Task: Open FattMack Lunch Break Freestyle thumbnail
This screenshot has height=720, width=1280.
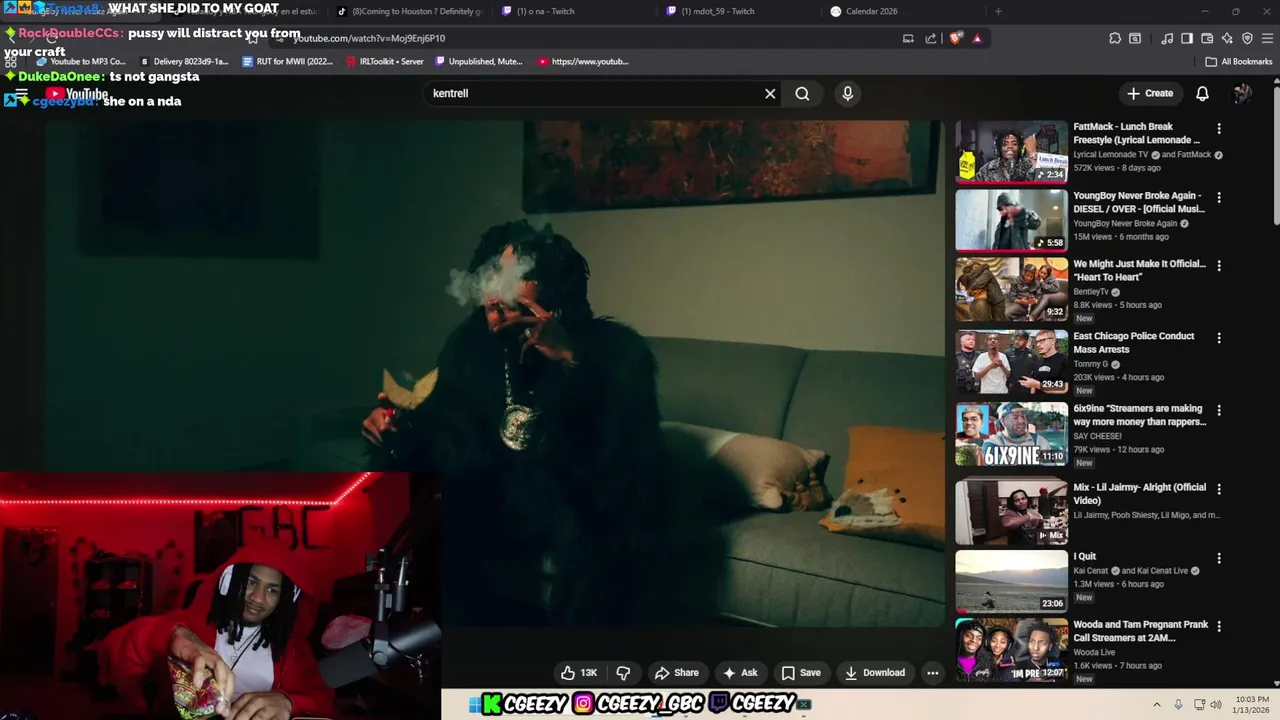Action: click(x=1012, y=152)
